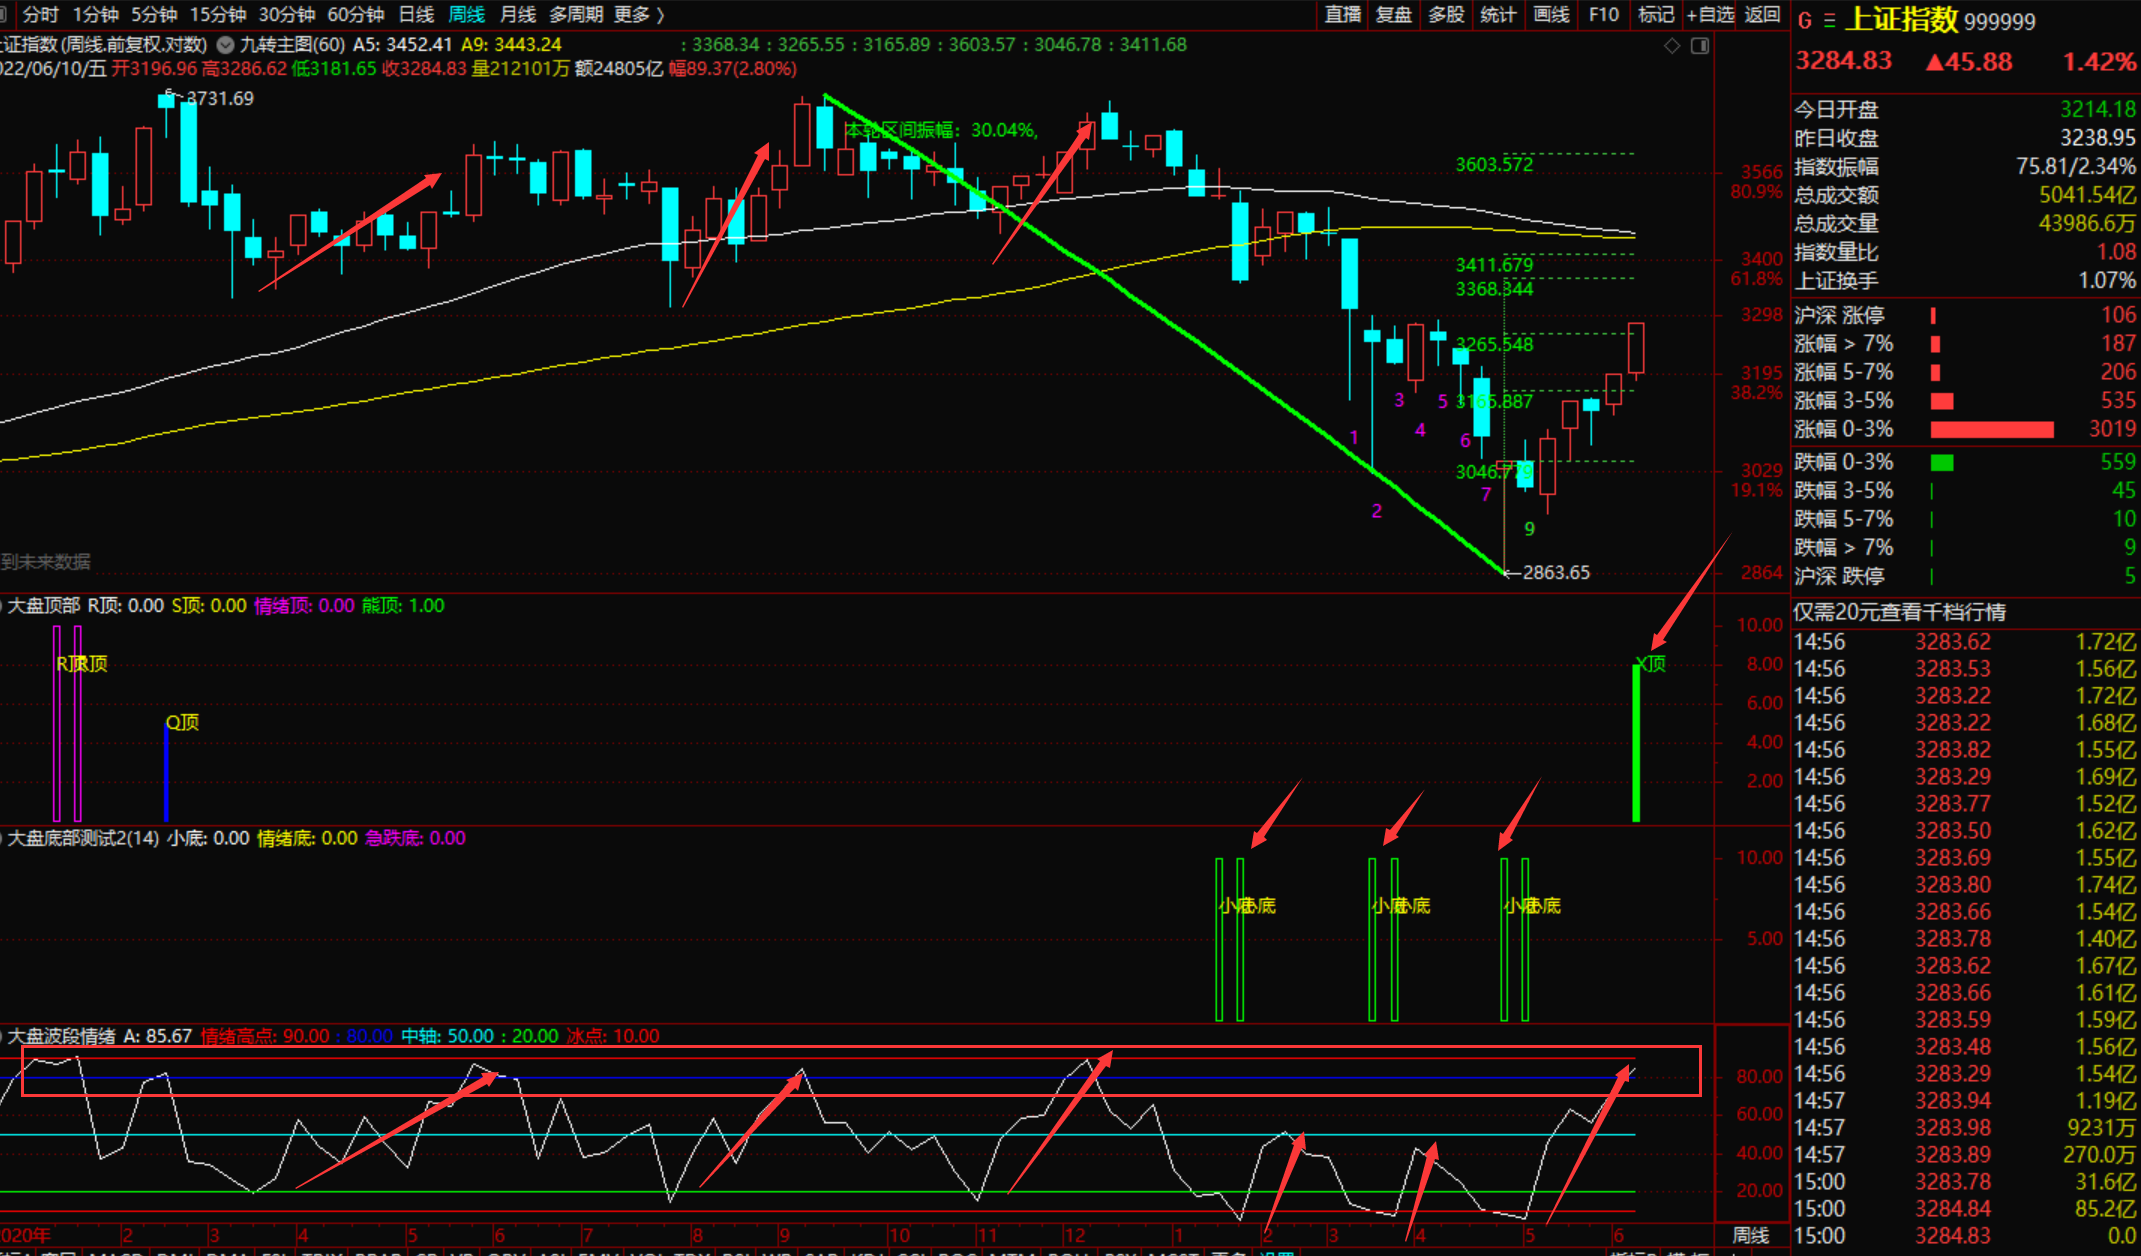Select the 5分钟 period tab

pos(154,15)
